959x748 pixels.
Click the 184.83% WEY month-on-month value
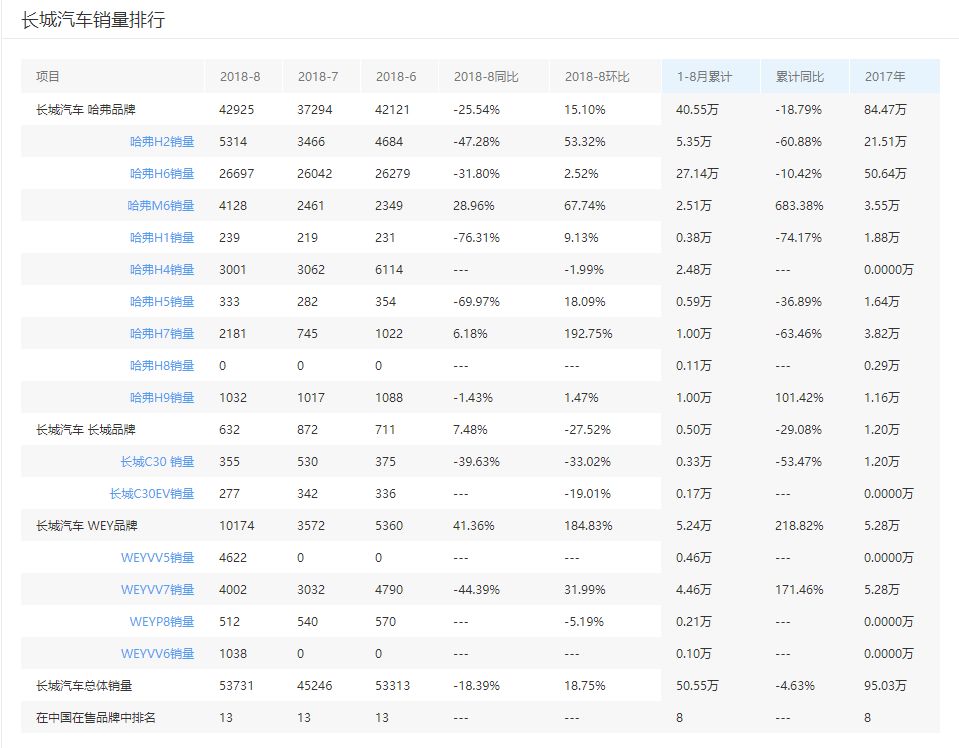point(588,526)
